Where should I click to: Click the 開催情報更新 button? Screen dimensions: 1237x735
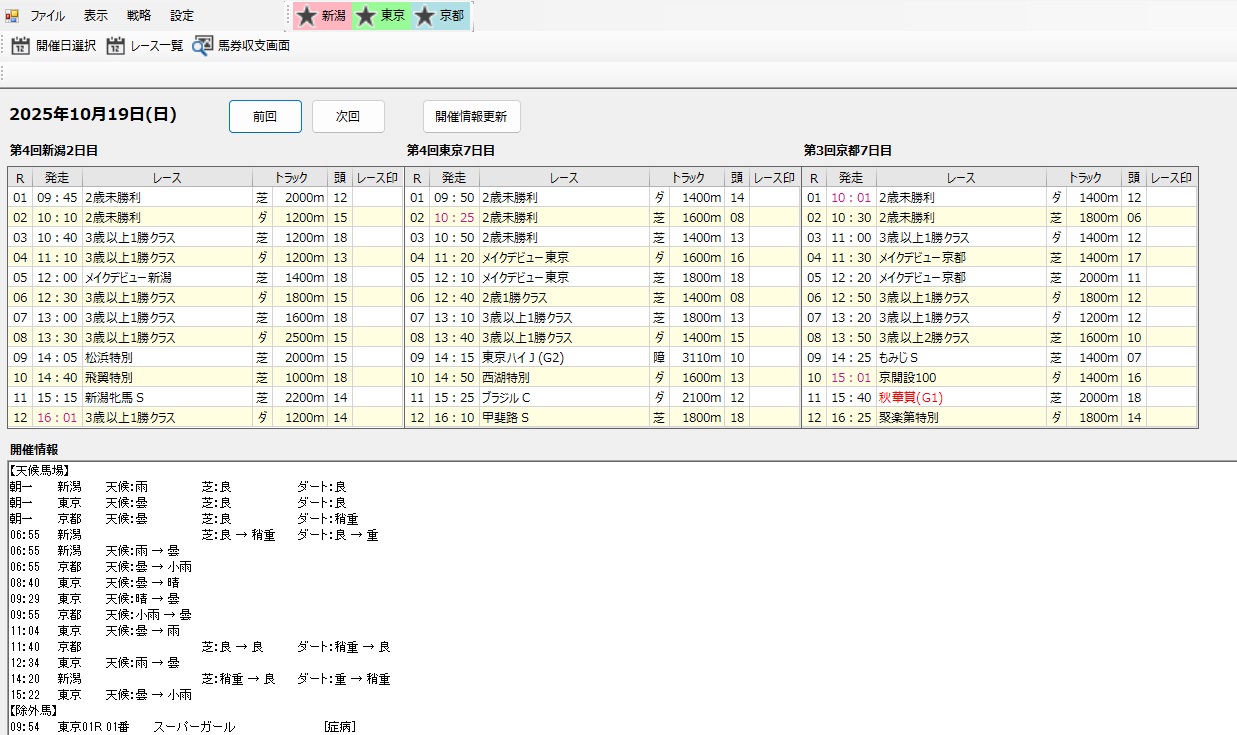click(471, 116)
